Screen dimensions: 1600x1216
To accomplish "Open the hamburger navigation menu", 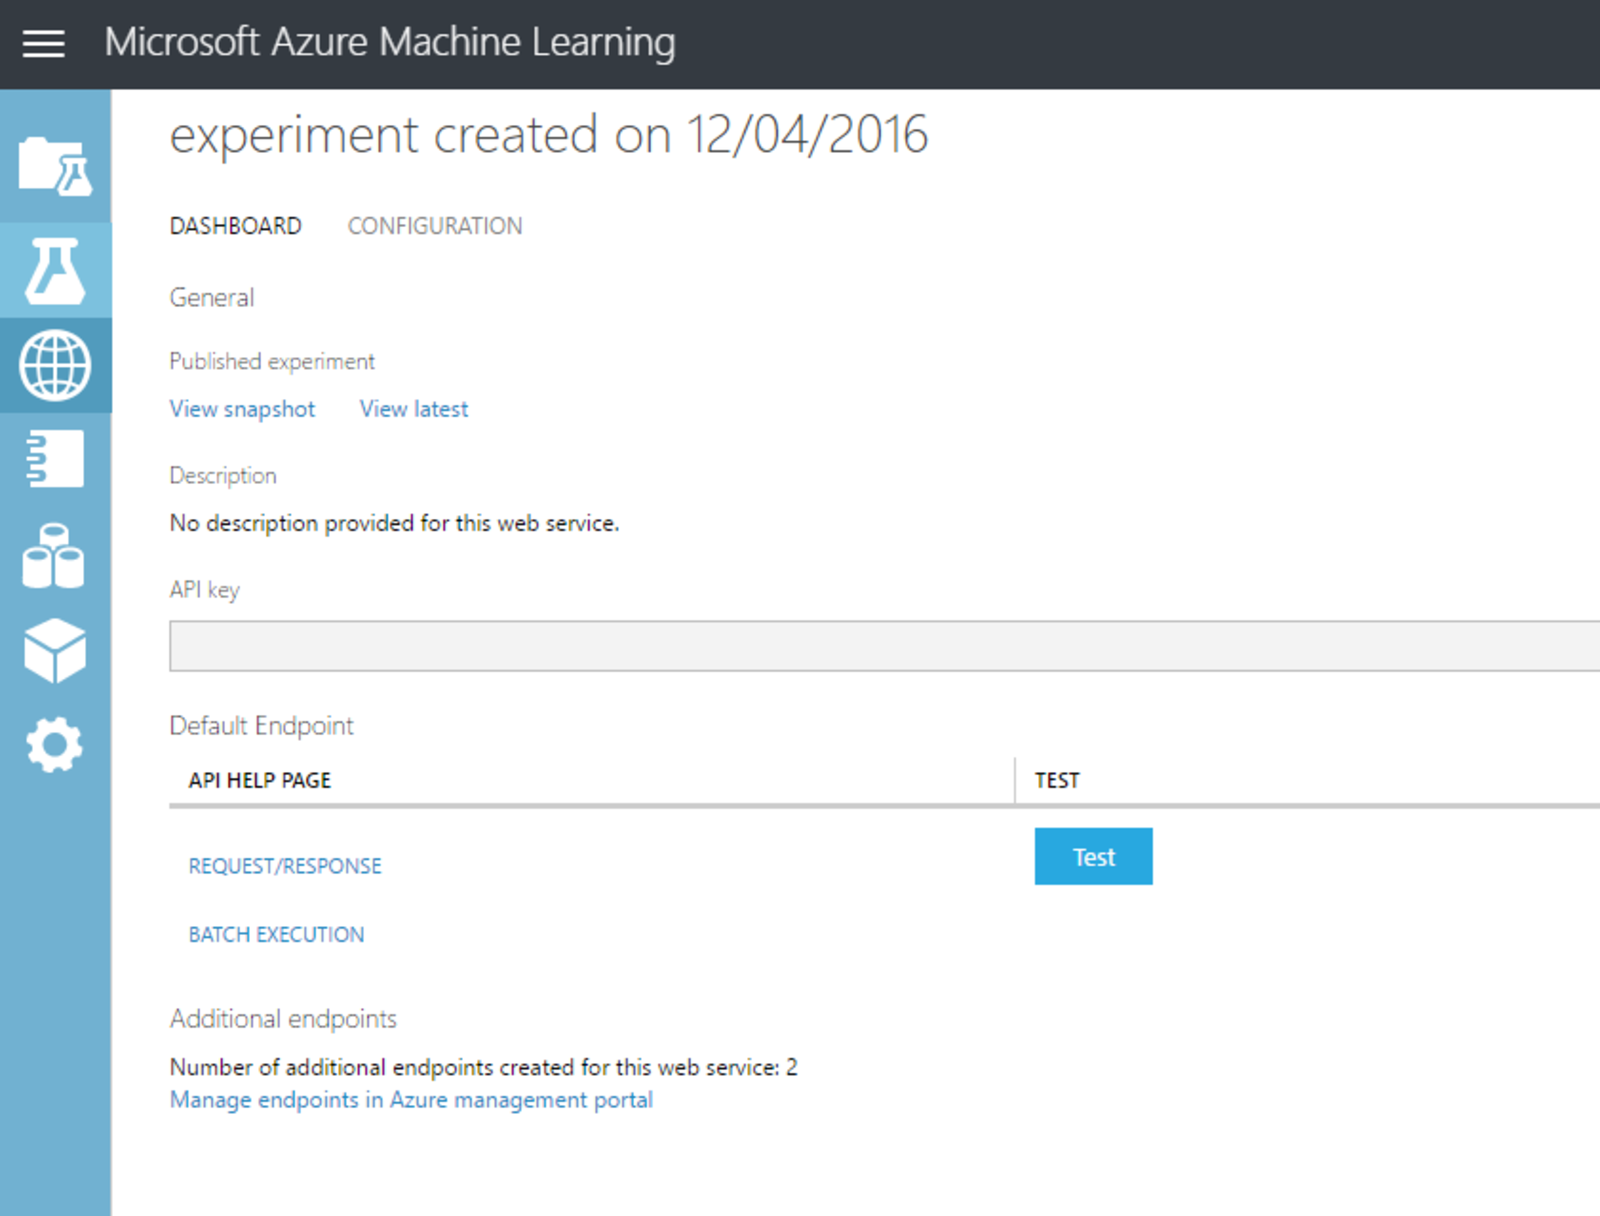I will pos(44,44).
